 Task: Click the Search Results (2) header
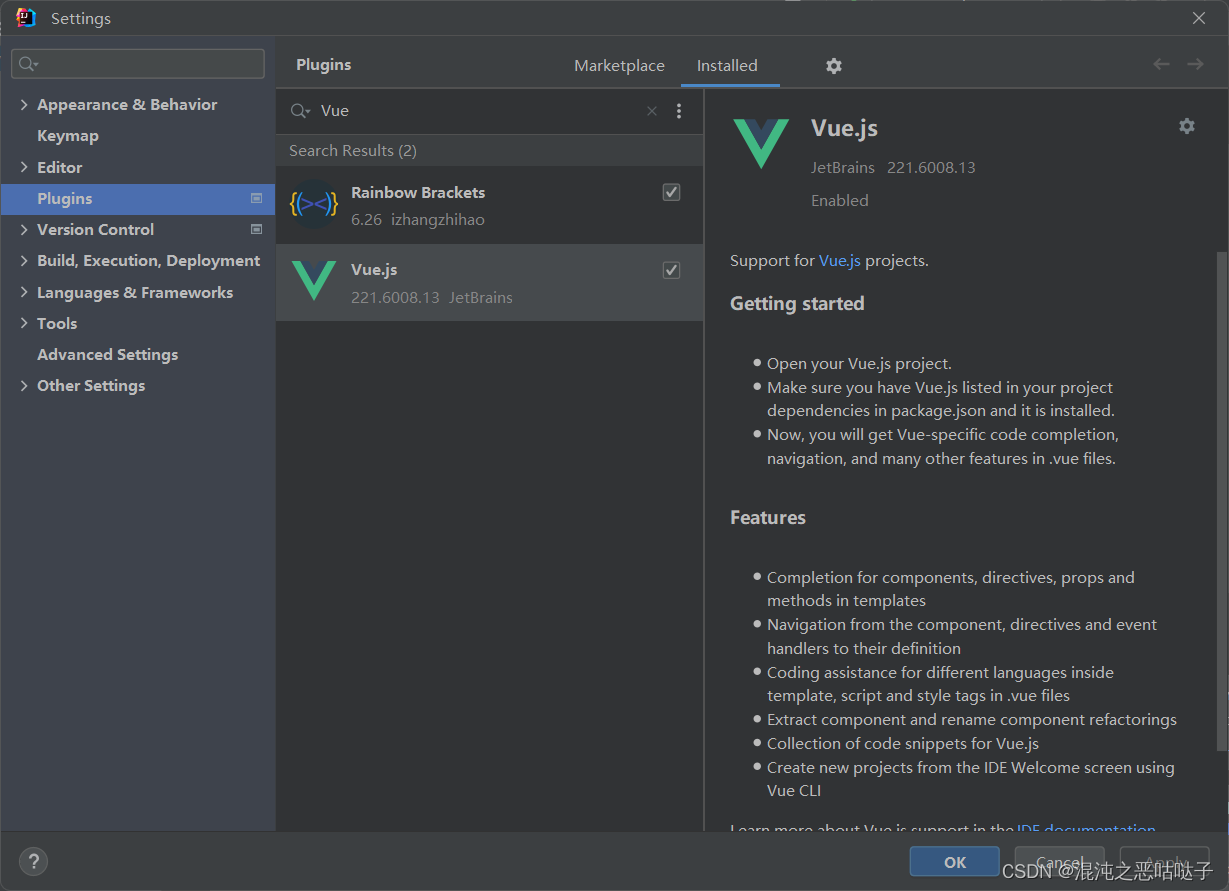coord(353,150)
